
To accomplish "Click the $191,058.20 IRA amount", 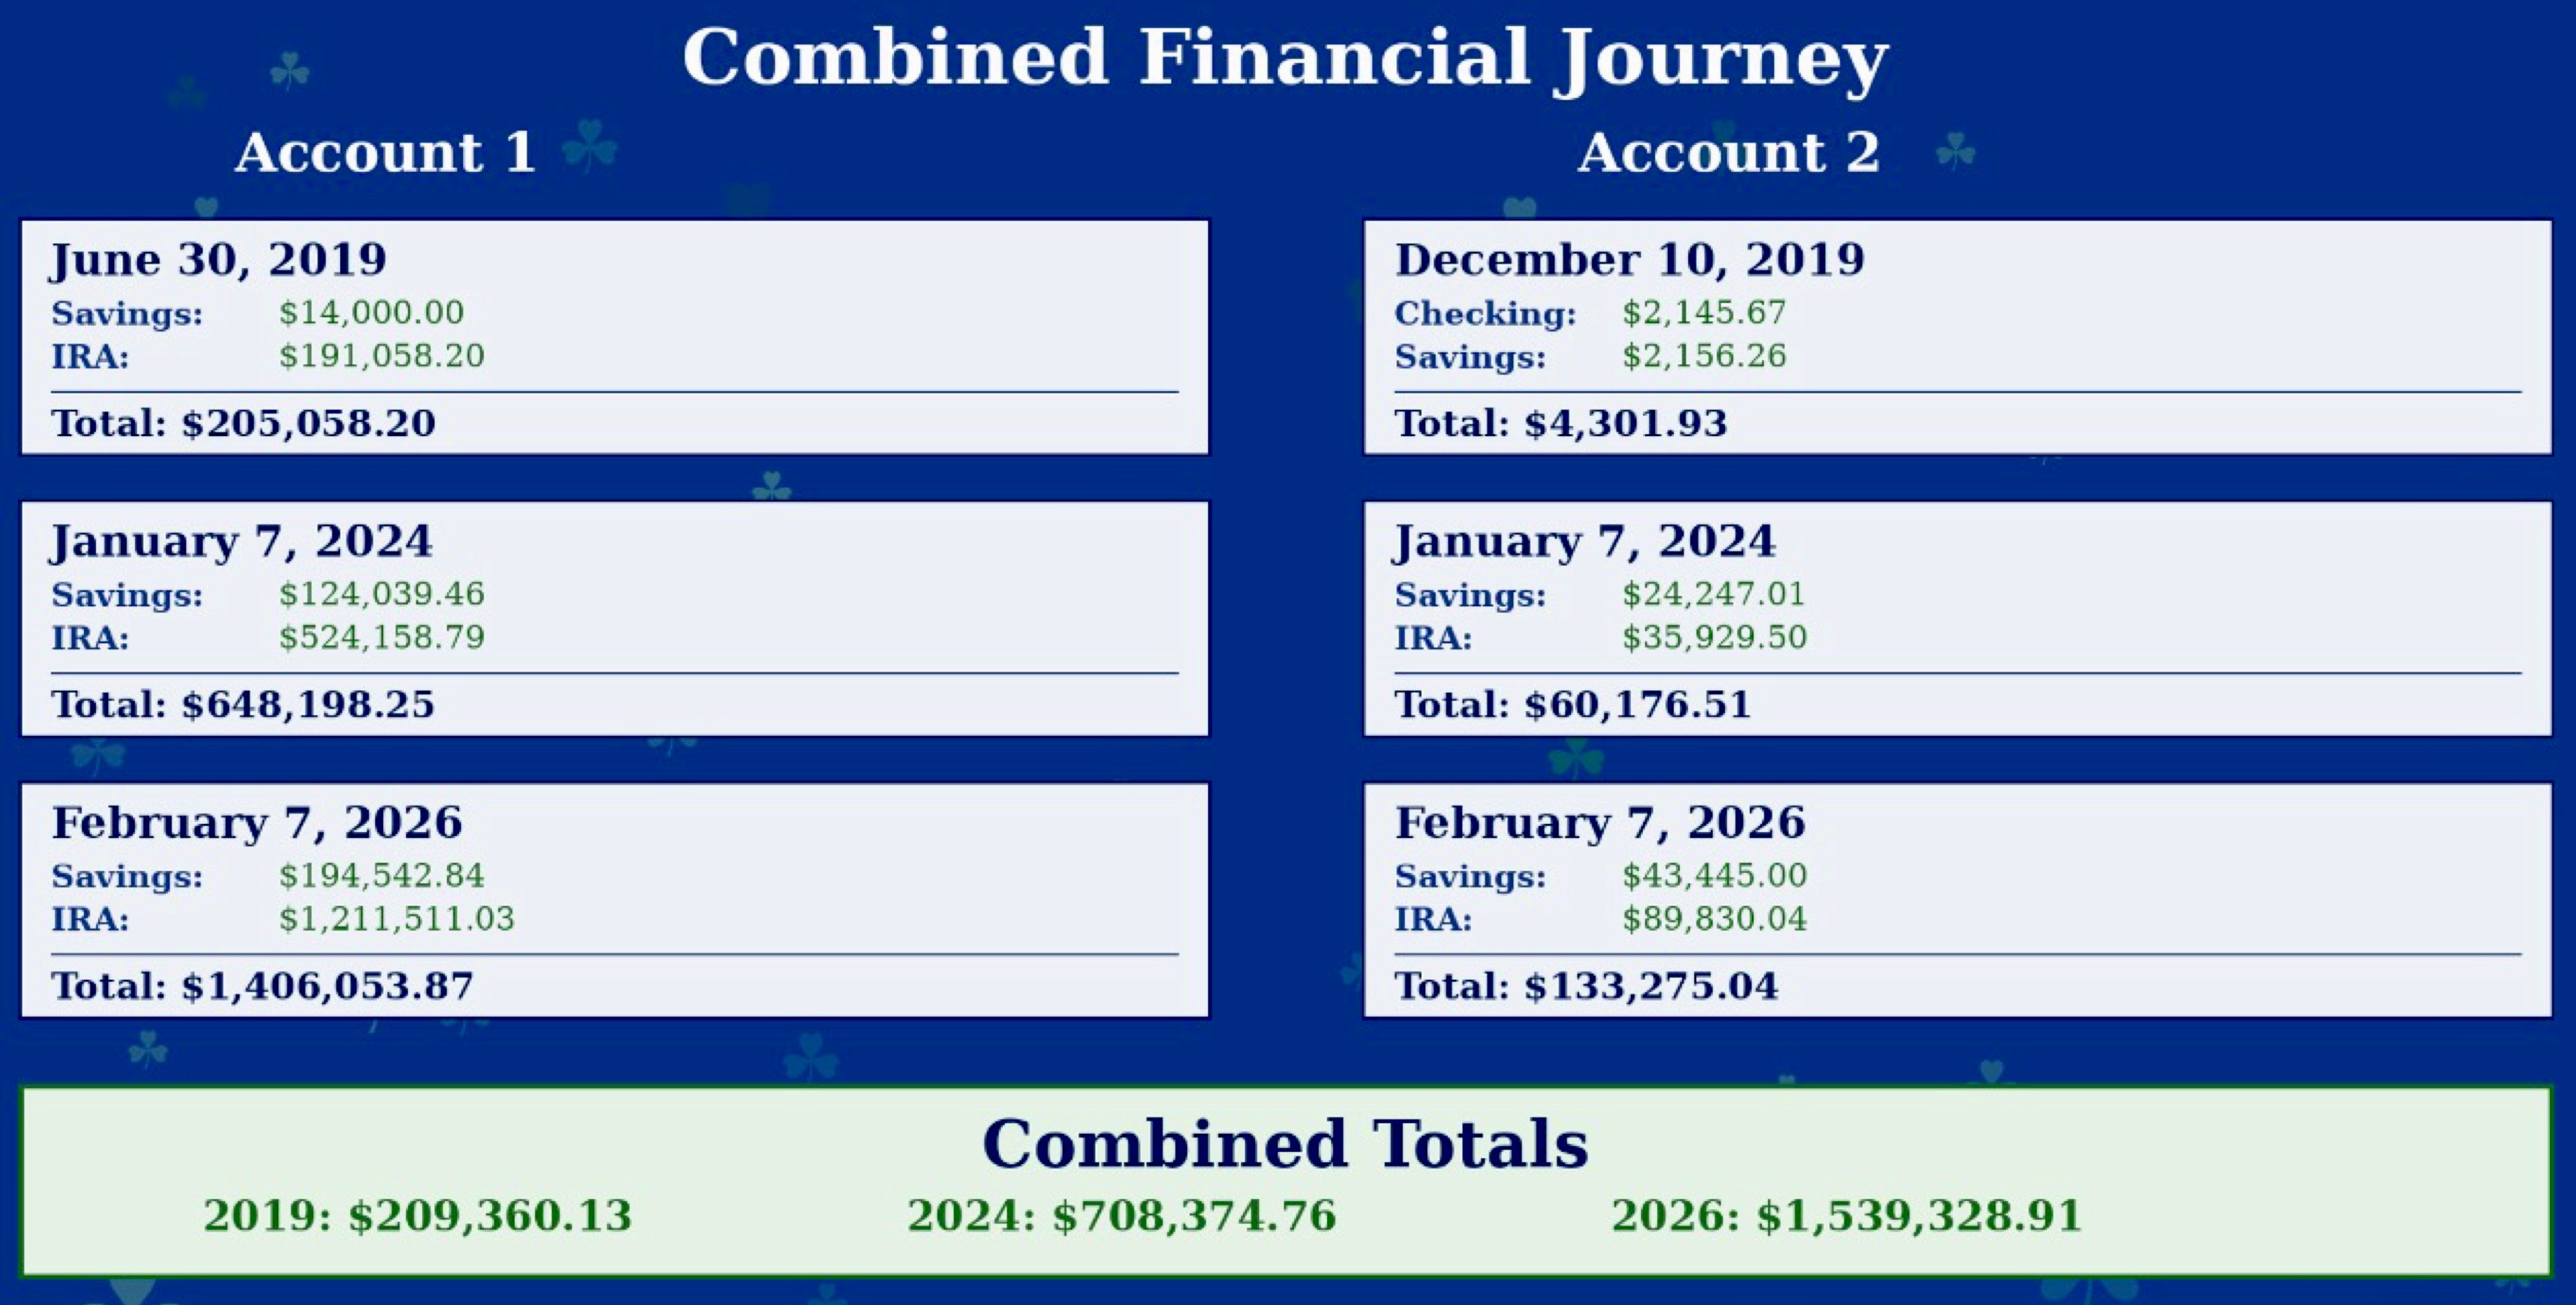I will pos(381,356).
